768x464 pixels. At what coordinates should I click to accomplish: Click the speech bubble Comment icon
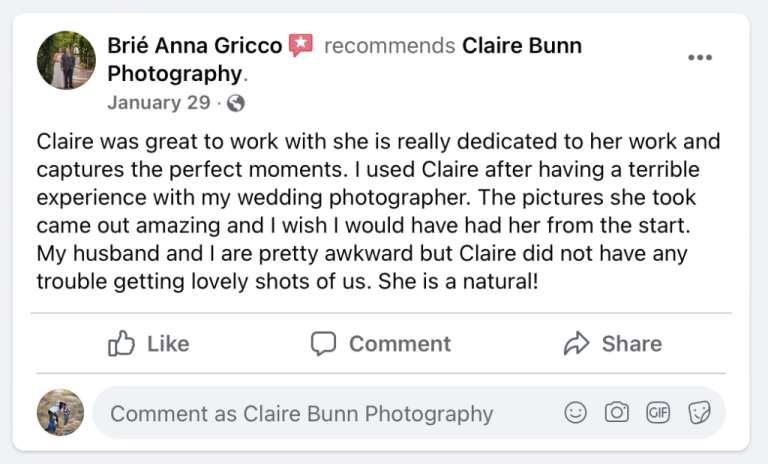(x=323, y=344)
